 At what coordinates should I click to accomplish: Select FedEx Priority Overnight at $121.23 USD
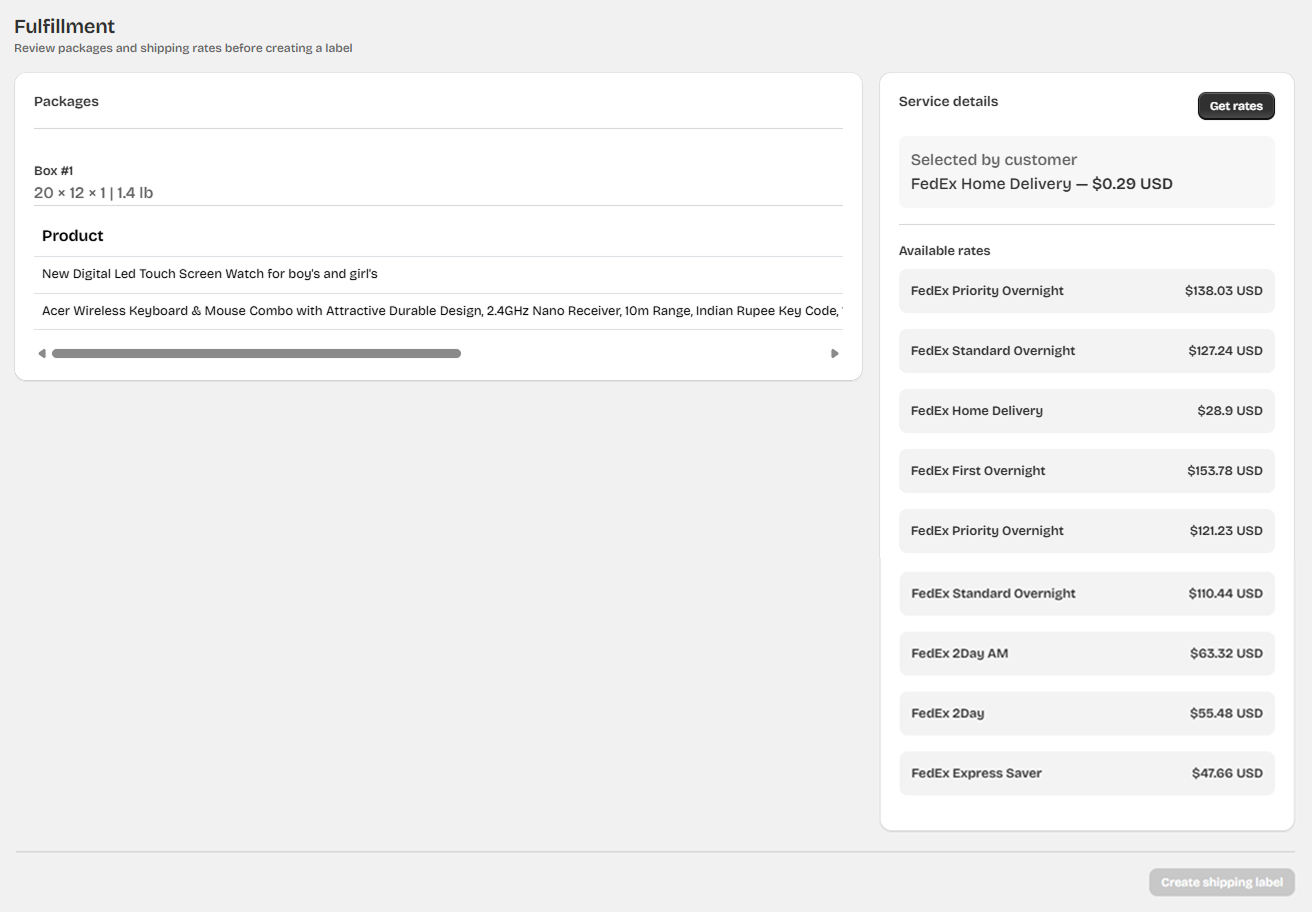coord(1086,531)
